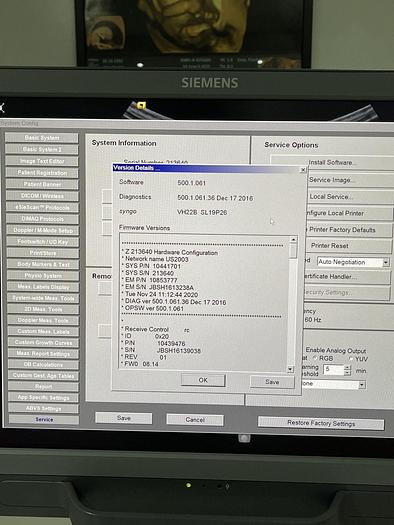
Task: Select the Service page in sidebar
Action: tap(44, 419)
